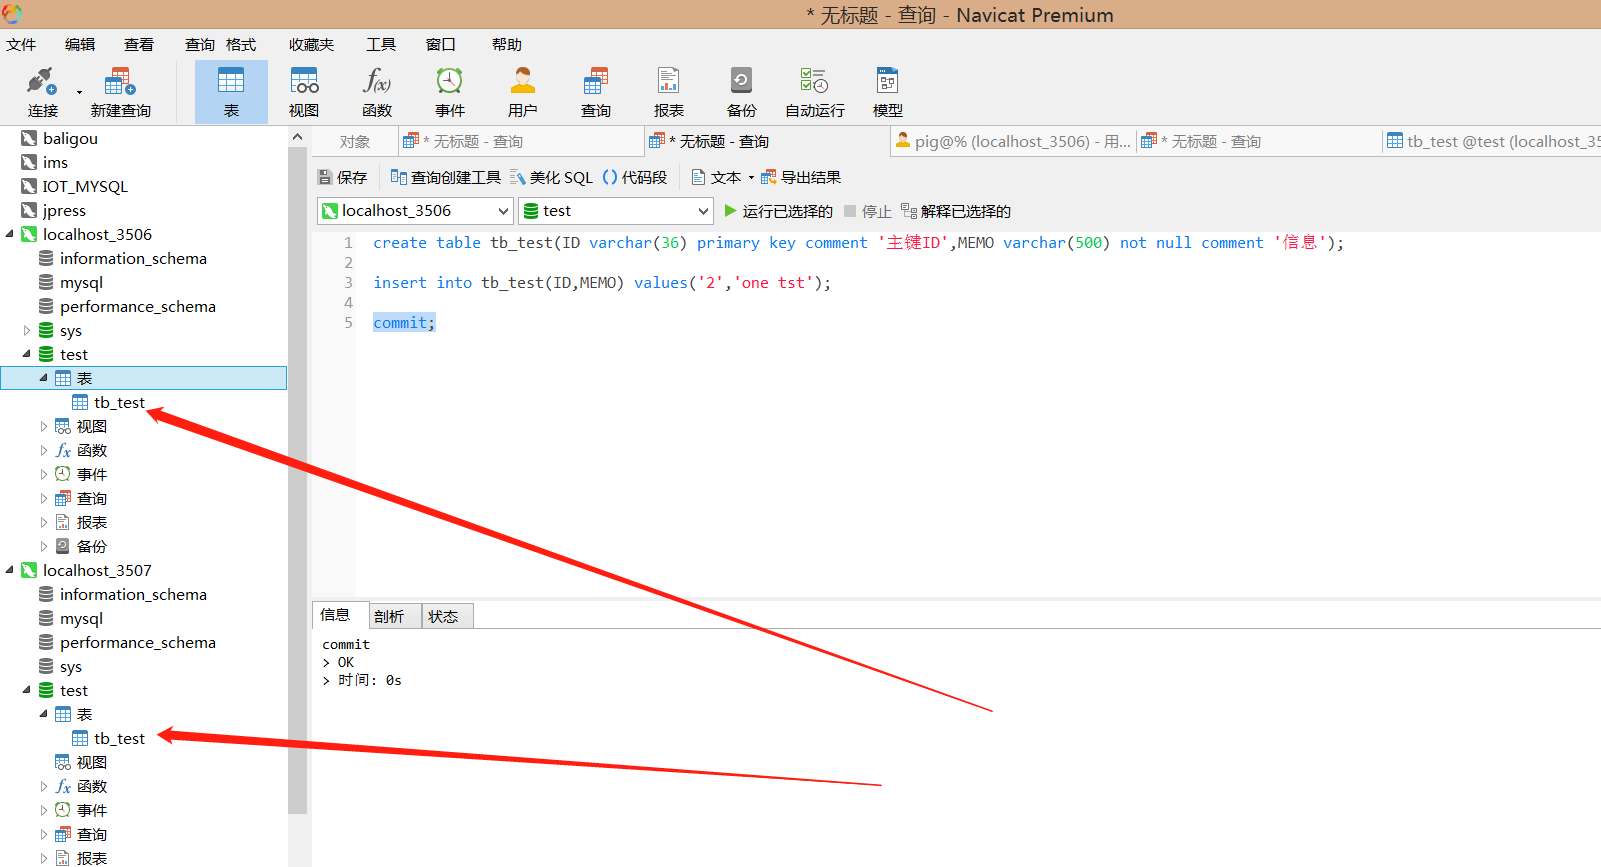Open 代码段 (Code Snippet) panel
The height and width of the screenshot is (867, 1601).
pos(635,177)
